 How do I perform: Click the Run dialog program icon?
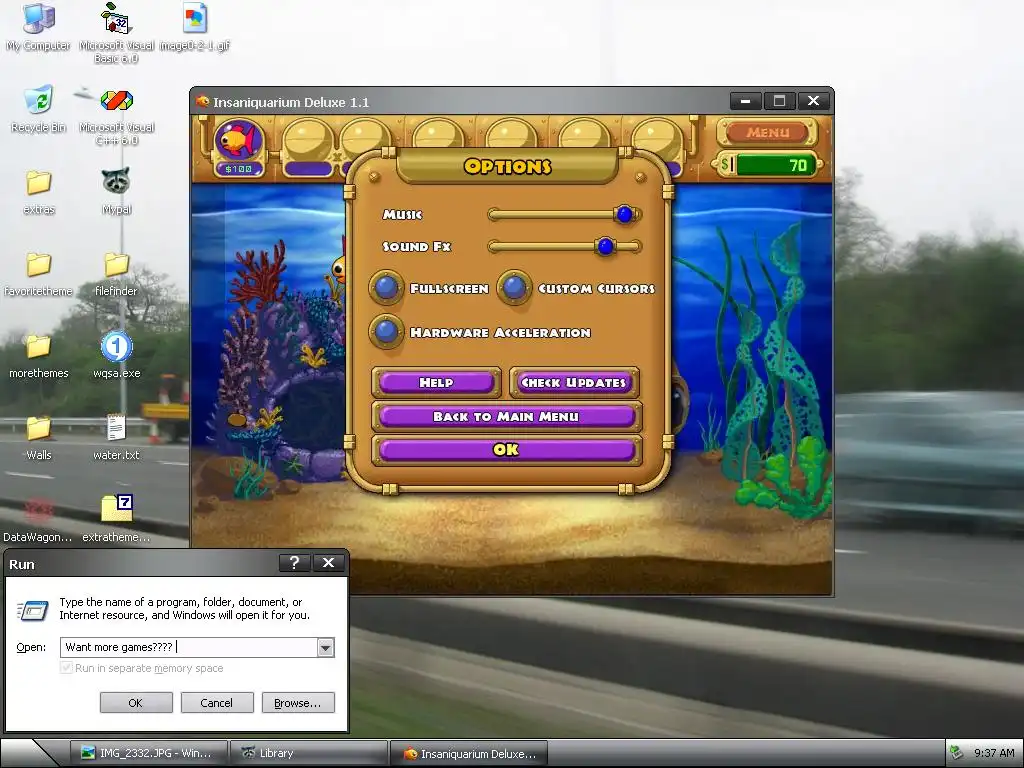coord(33,610)
